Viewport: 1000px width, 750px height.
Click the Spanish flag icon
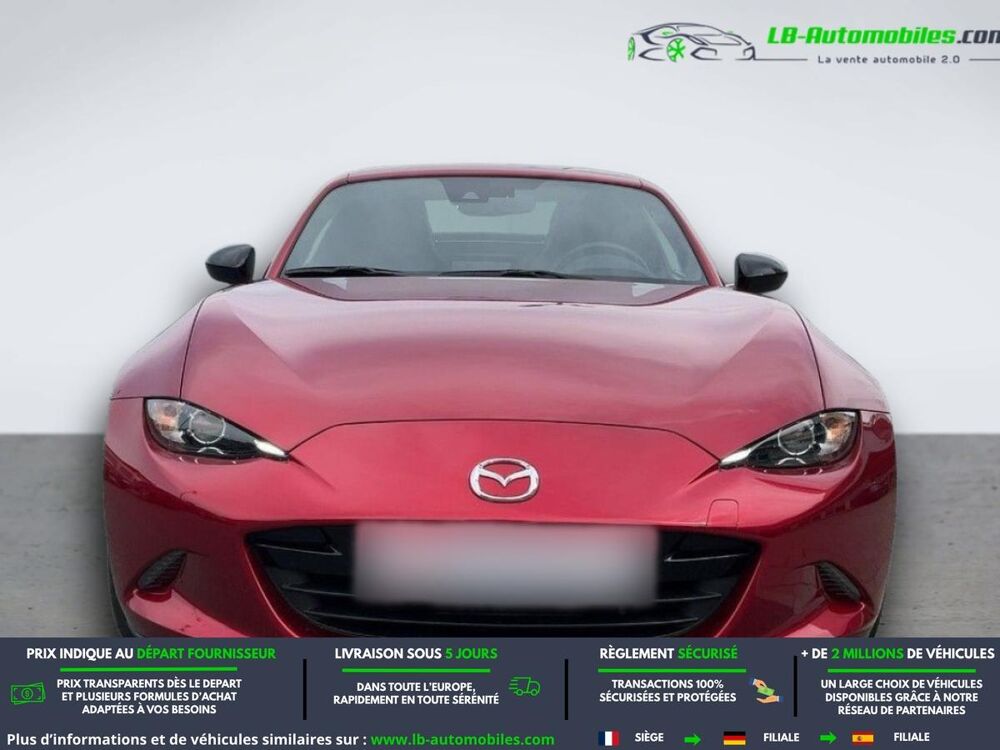(x=863, y=739)
